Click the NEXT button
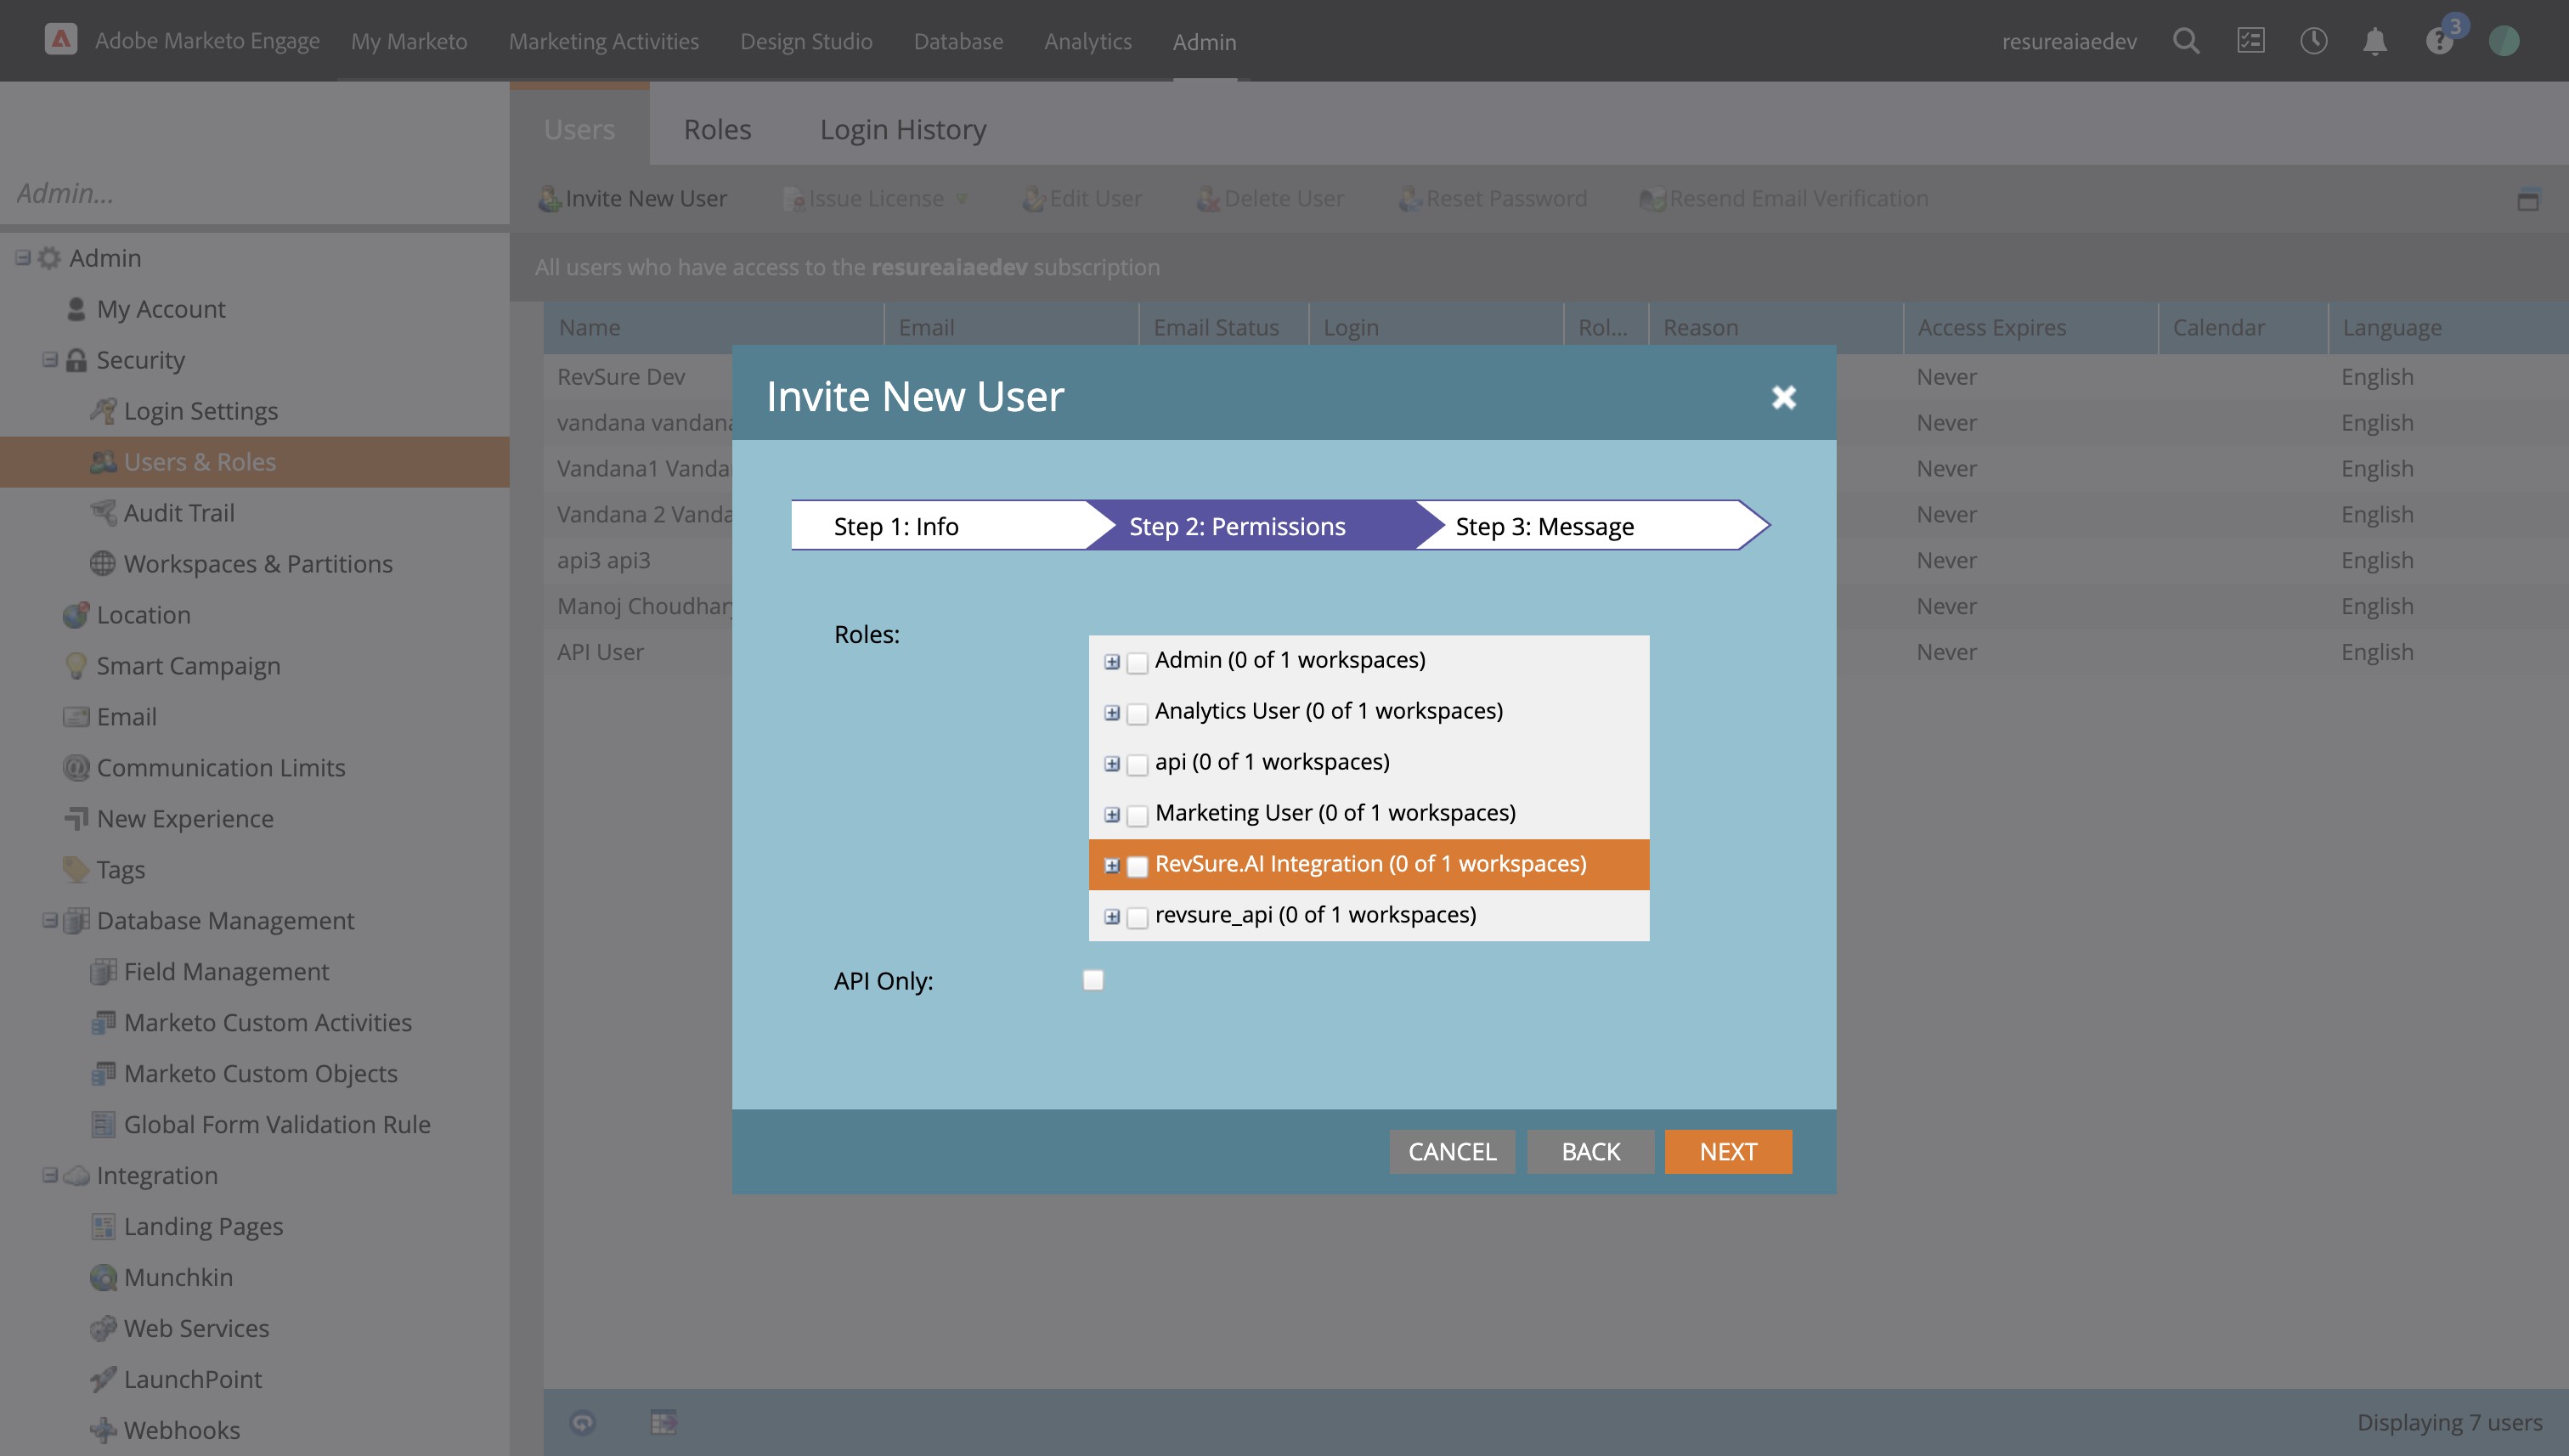2569x1456 pixels. pyautogui.click(x=1727, y=1151)
